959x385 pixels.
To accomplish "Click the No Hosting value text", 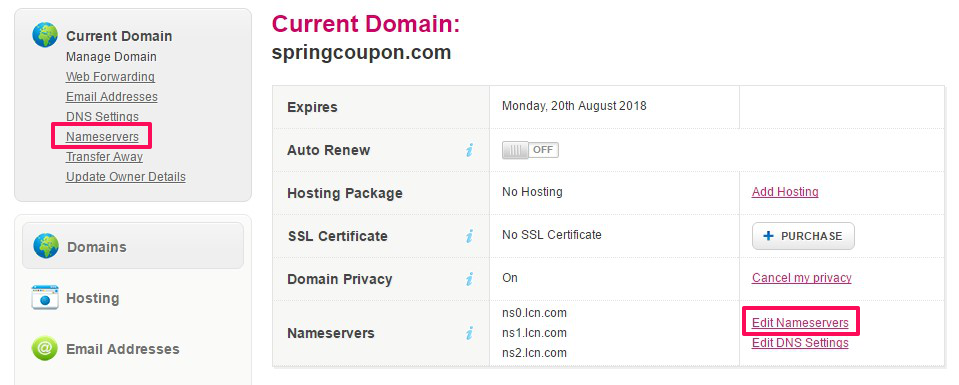I will tap(532, 192).
